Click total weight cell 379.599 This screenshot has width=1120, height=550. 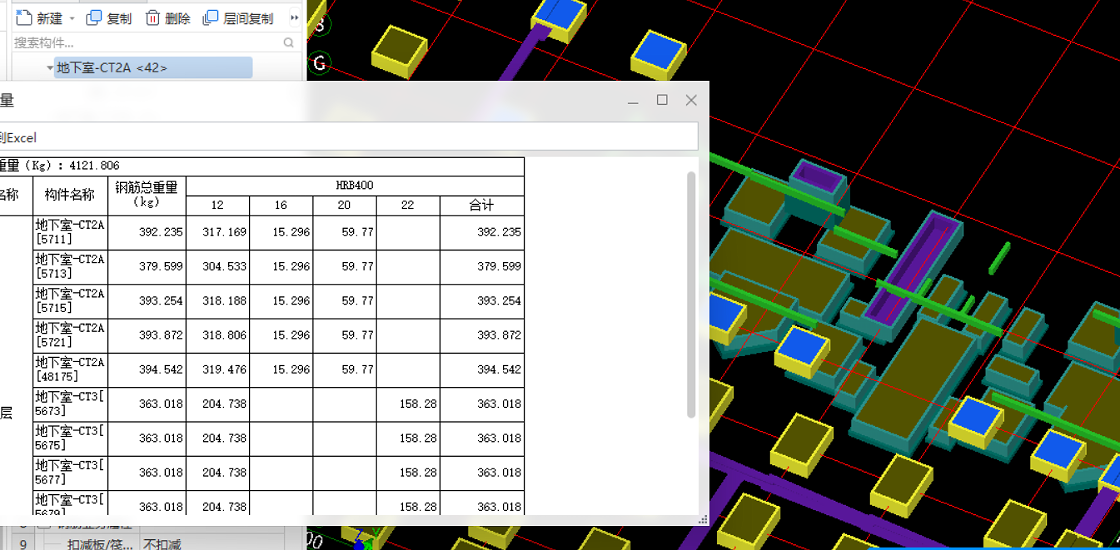point(146,267)
